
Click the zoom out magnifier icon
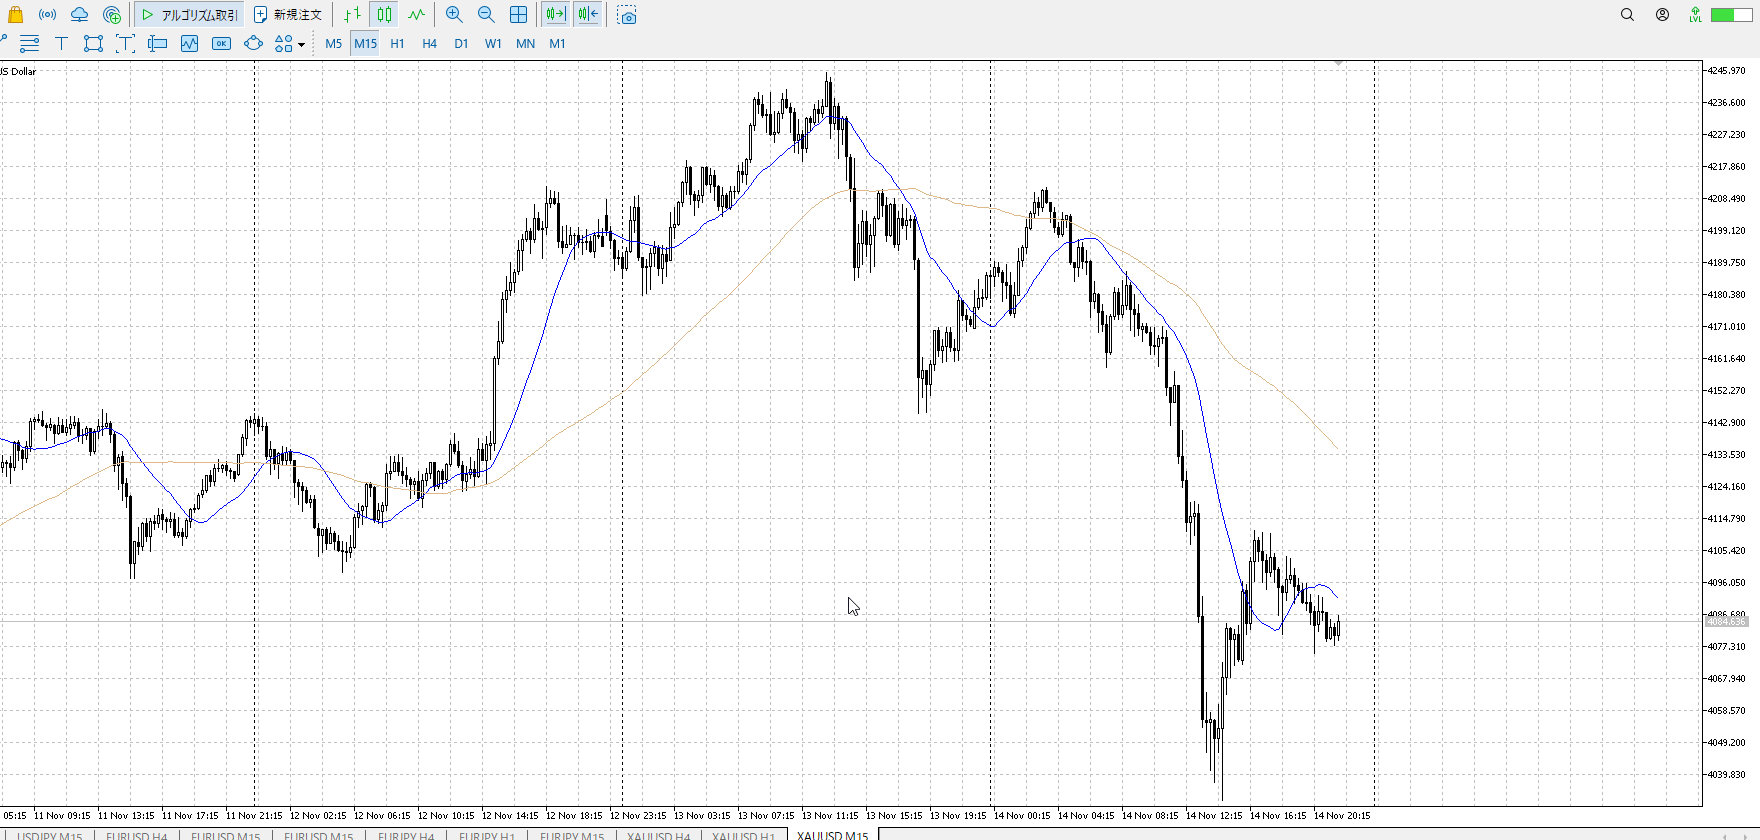[486, 15]
